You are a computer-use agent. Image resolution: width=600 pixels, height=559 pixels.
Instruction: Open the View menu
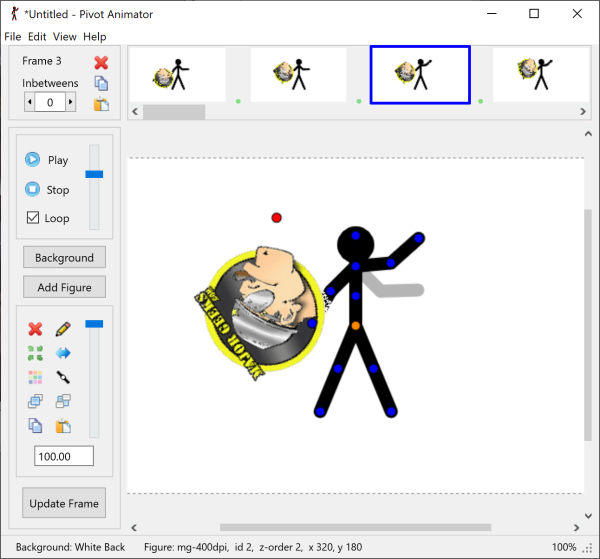[x=65, y=37]
